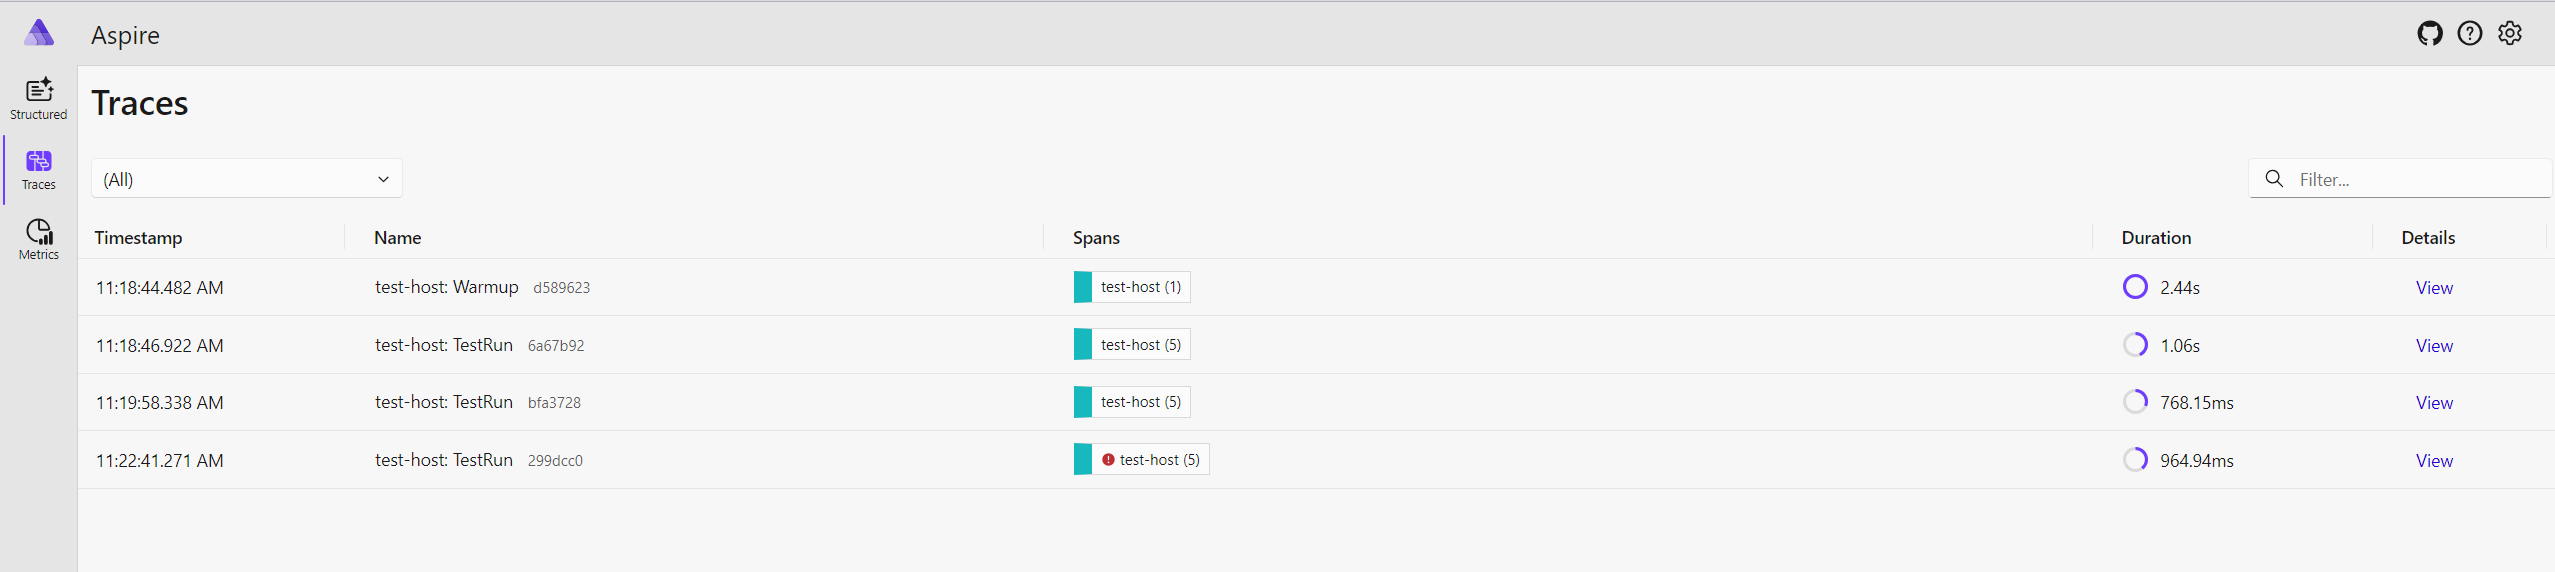Open the GitHub repository icon

pos(2430,34)
